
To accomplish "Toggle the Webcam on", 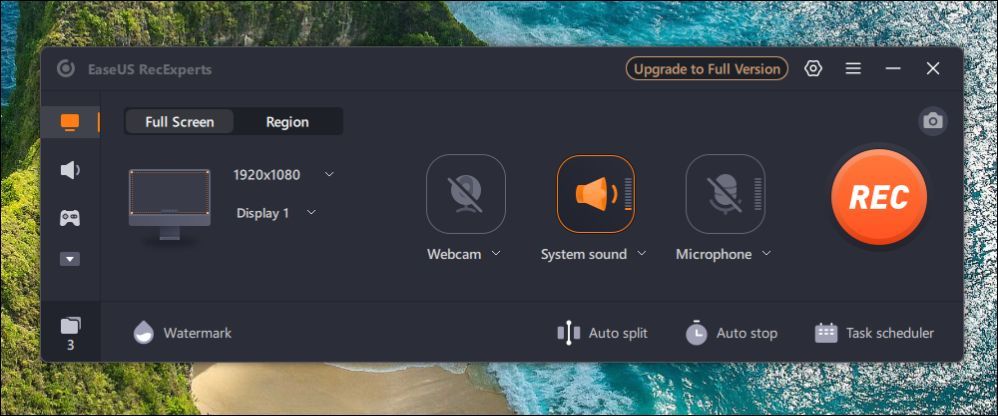I will point(465,194).
